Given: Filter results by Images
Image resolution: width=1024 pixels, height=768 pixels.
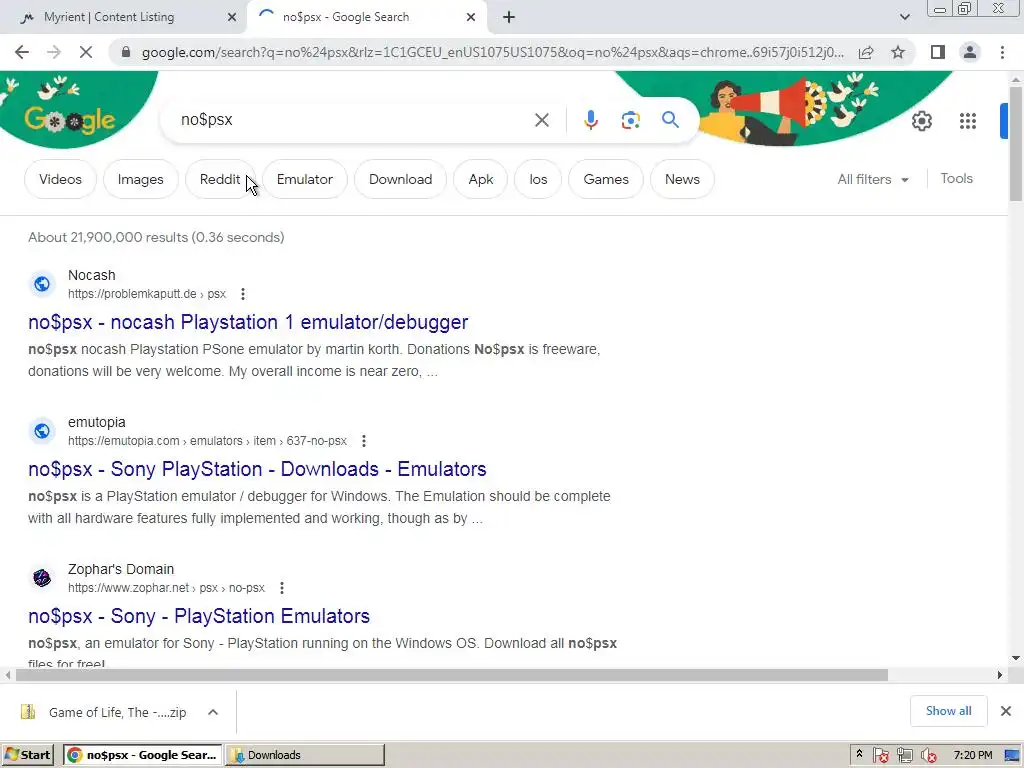Looking at the screenshot, I should tap(140, 179).
